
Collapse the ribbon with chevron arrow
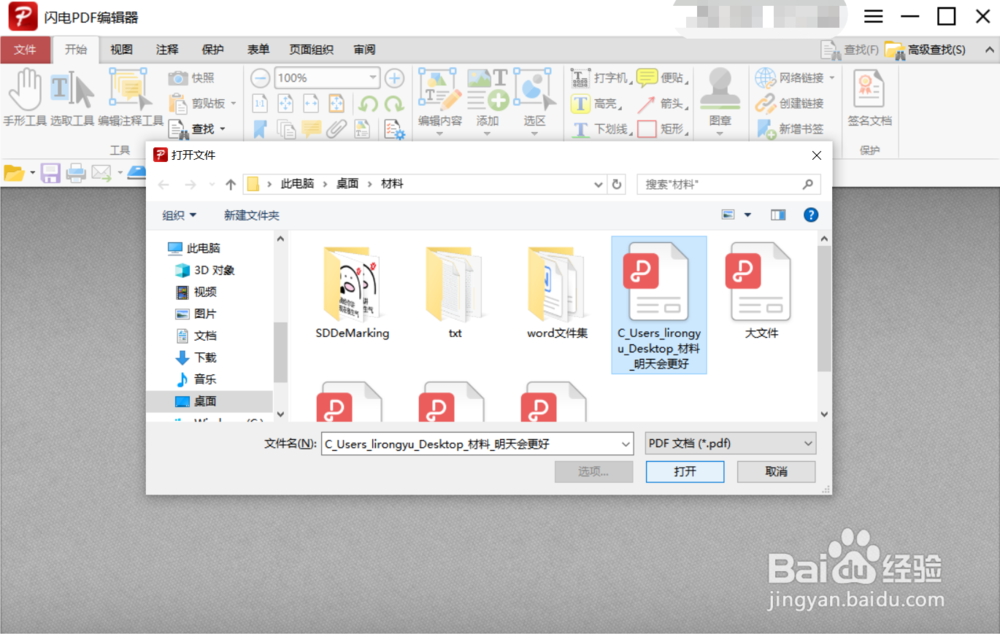coord(989,50)
